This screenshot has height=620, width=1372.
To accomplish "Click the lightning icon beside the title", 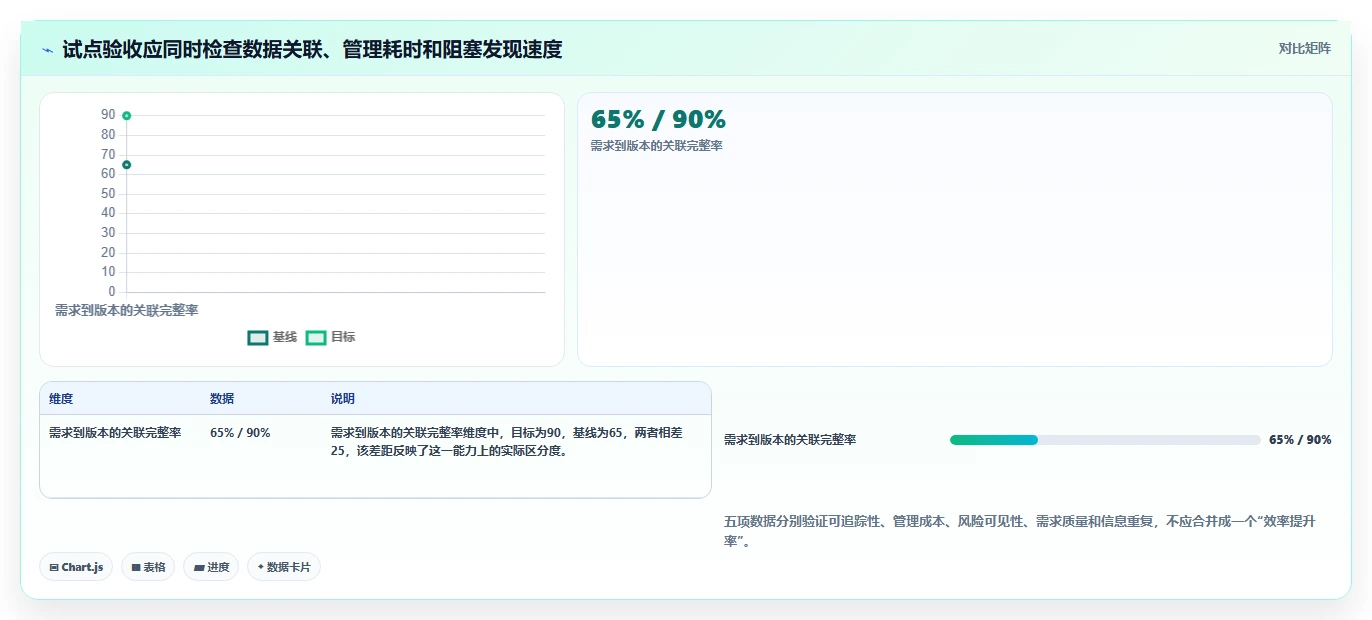I will tap(48, 49).
